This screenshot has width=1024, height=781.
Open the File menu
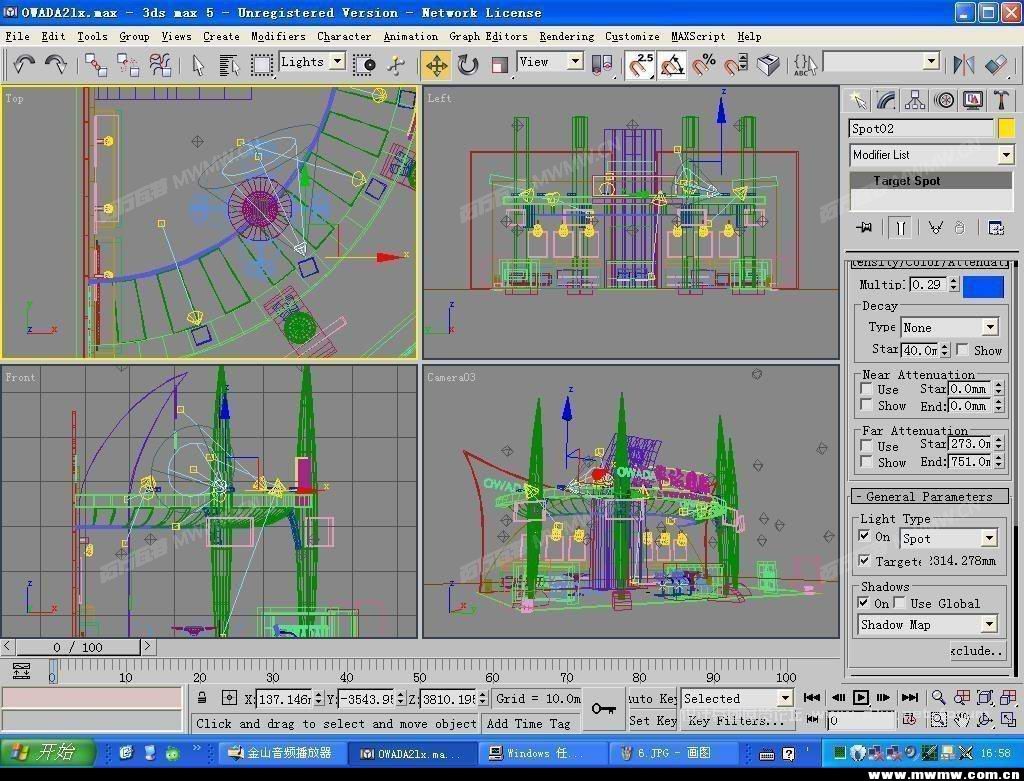point(18,37)
